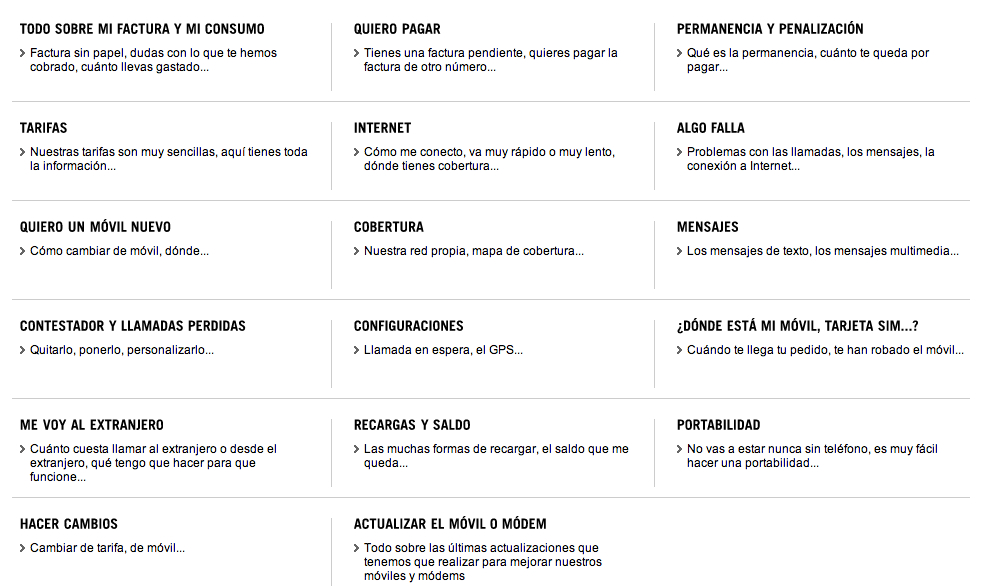Viewport: 982px width, 587px height.
Task: Open the 'Tarifas' section
Action: 43,128
